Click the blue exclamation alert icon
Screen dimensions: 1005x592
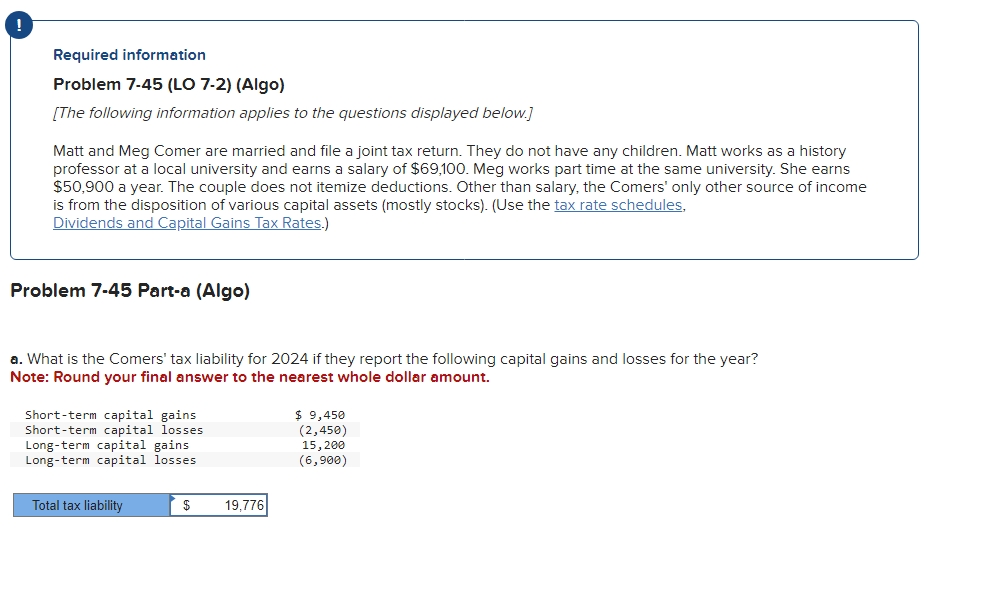[19, 26]
